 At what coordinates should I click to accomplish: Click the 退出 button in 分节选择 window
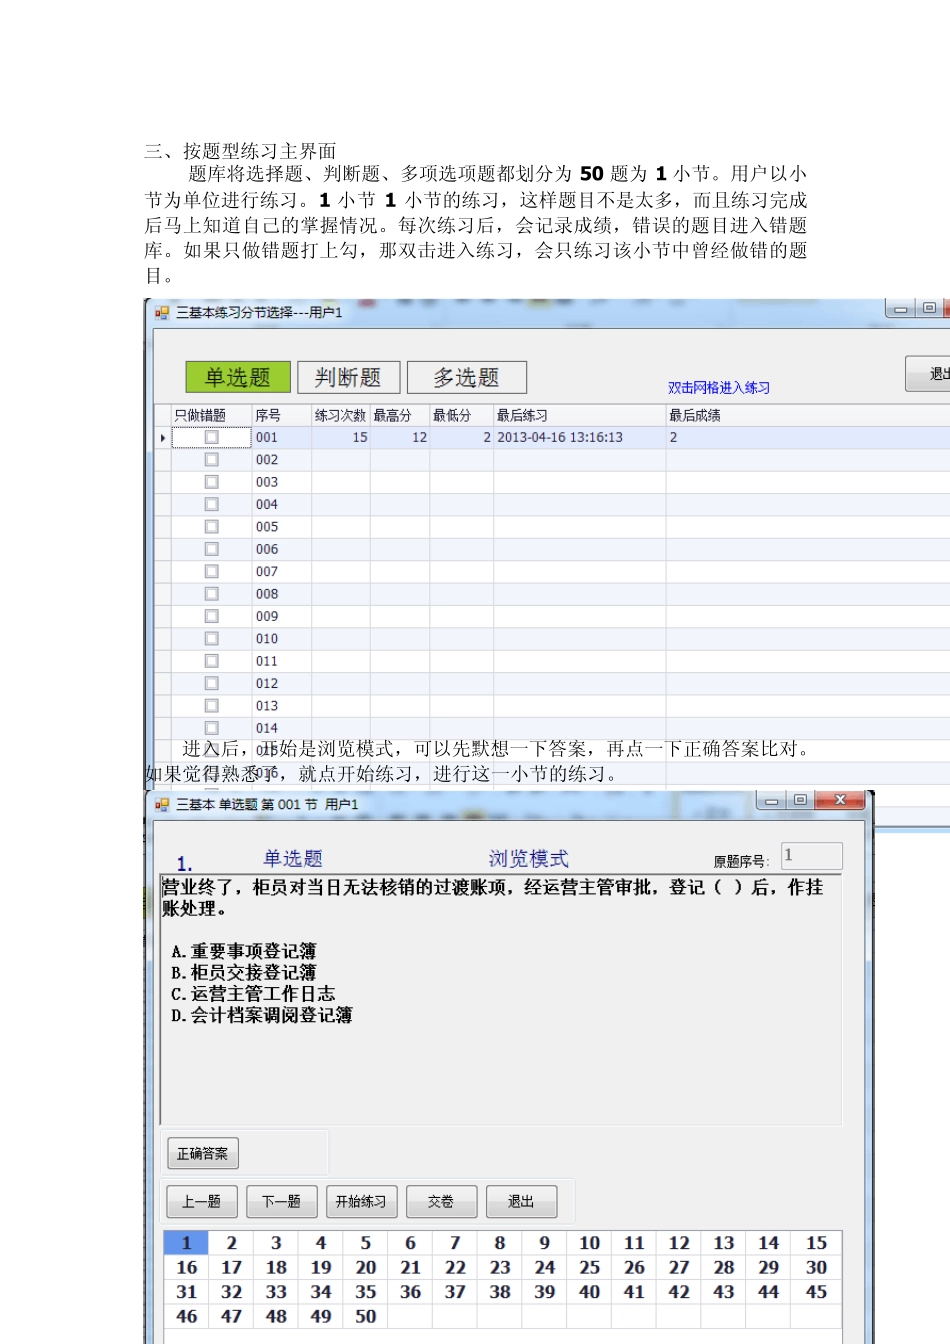click(x=929, y=373)
